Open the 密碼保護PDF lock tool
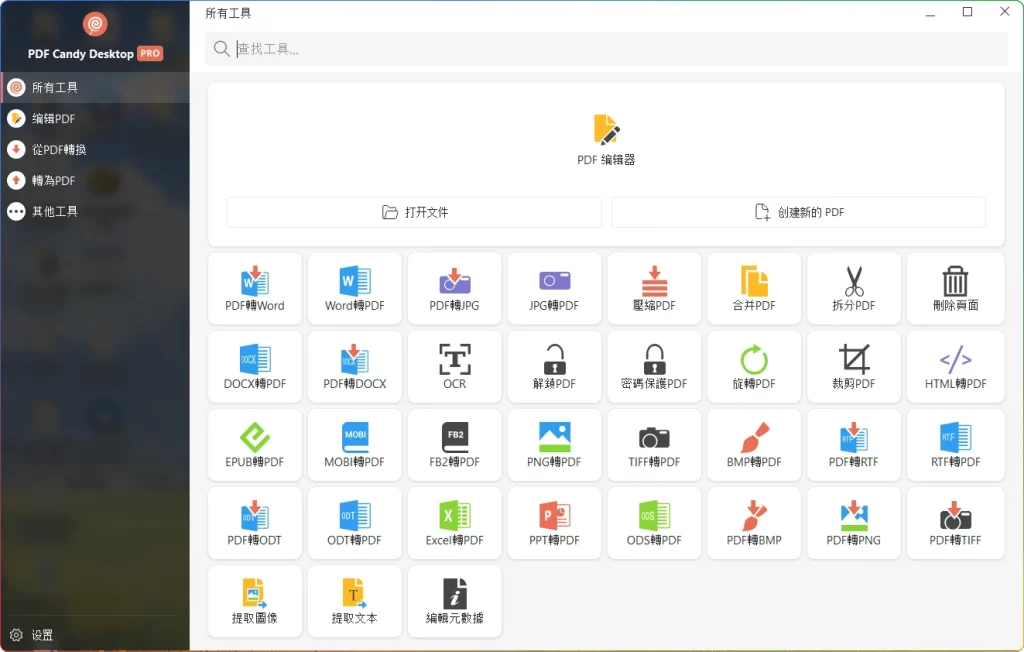Image resolution: width=1024 pixels, height=652 pixels. tap(654, 366)
